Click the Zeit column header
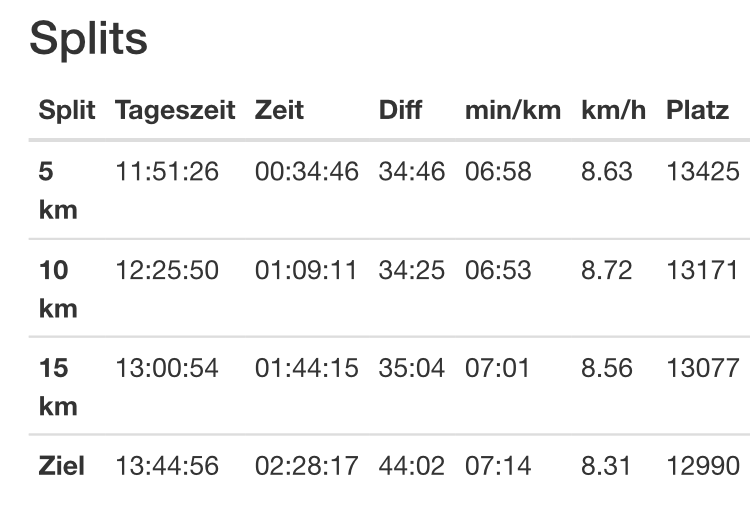Viewport: 750px width, 513px height. click(x=279, y=111)
